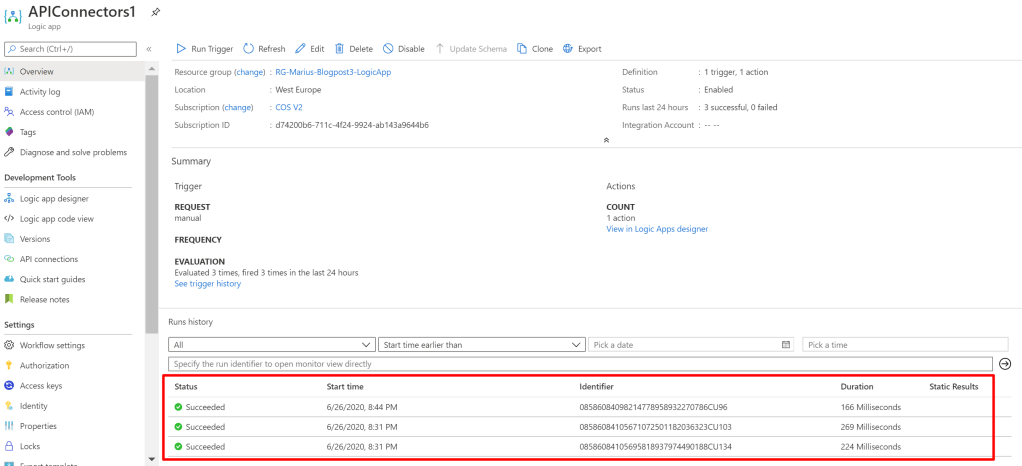The height and width of the screenshot is (466, 1022).
Task: Collapse the left sidebar with double chevron
Action: point(149,48)
